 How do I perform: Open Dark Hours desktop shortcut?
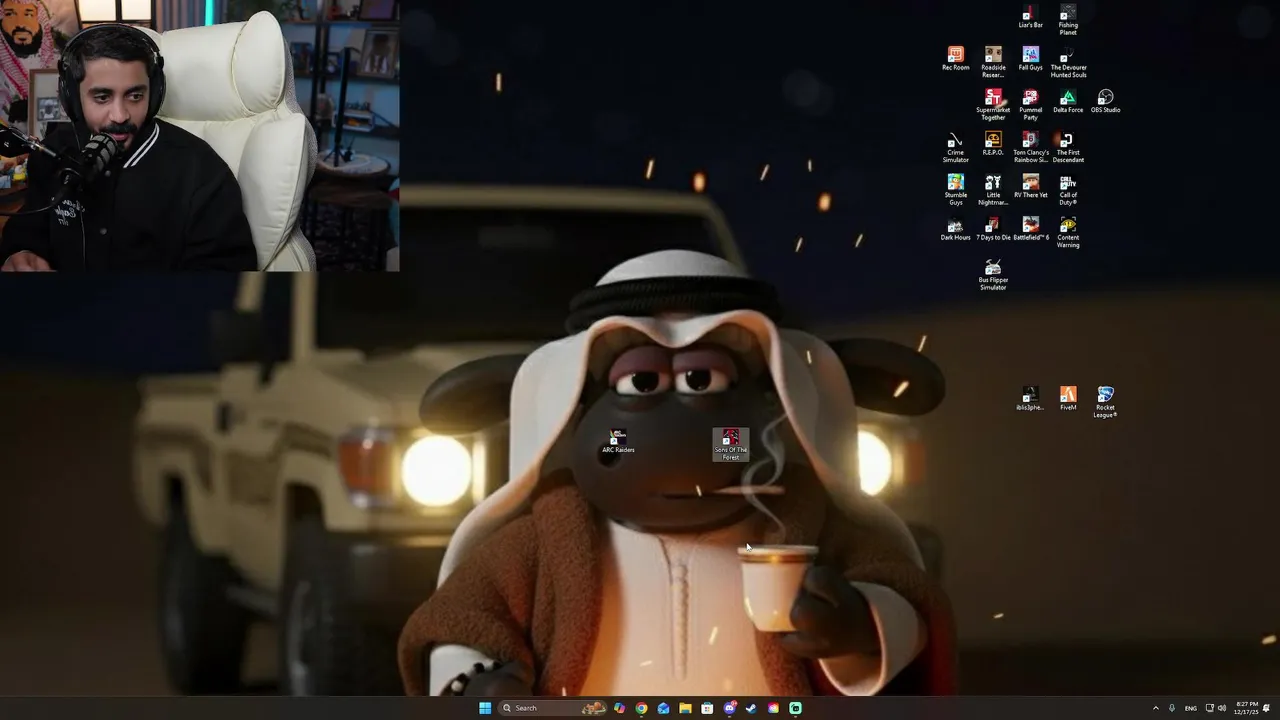[x=955, y=229]
